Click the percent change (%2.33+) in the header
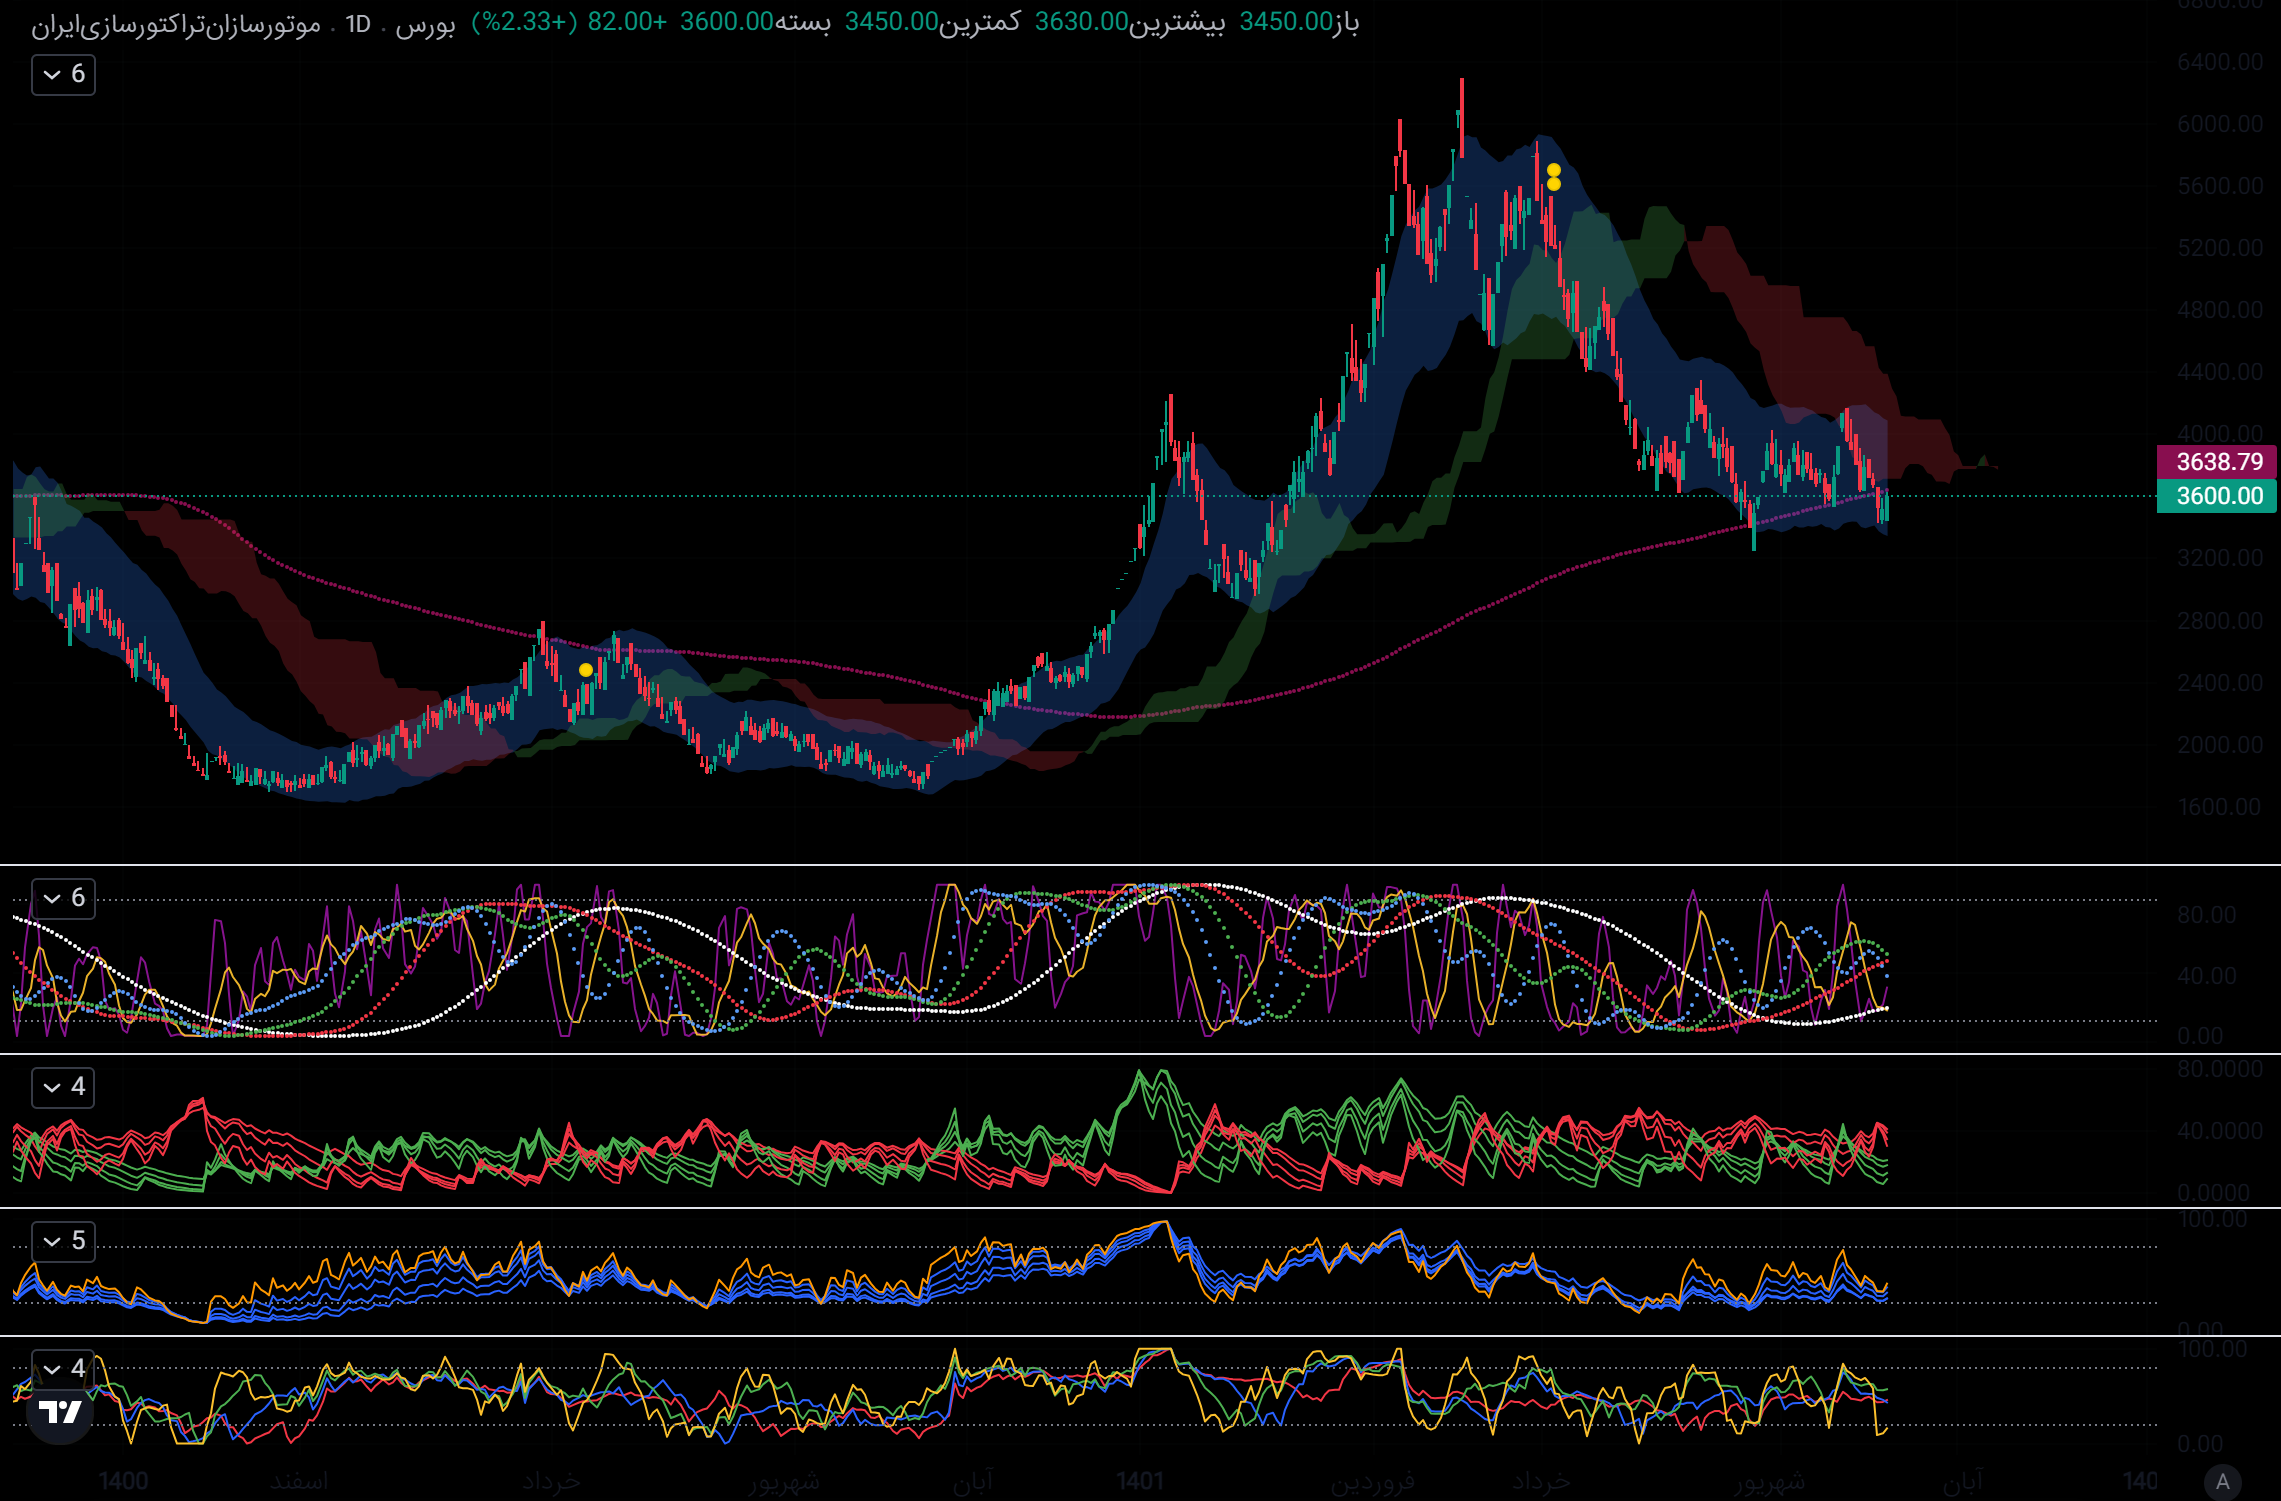This screenshot has height=1501, width=2281. [x=524, y=22]
